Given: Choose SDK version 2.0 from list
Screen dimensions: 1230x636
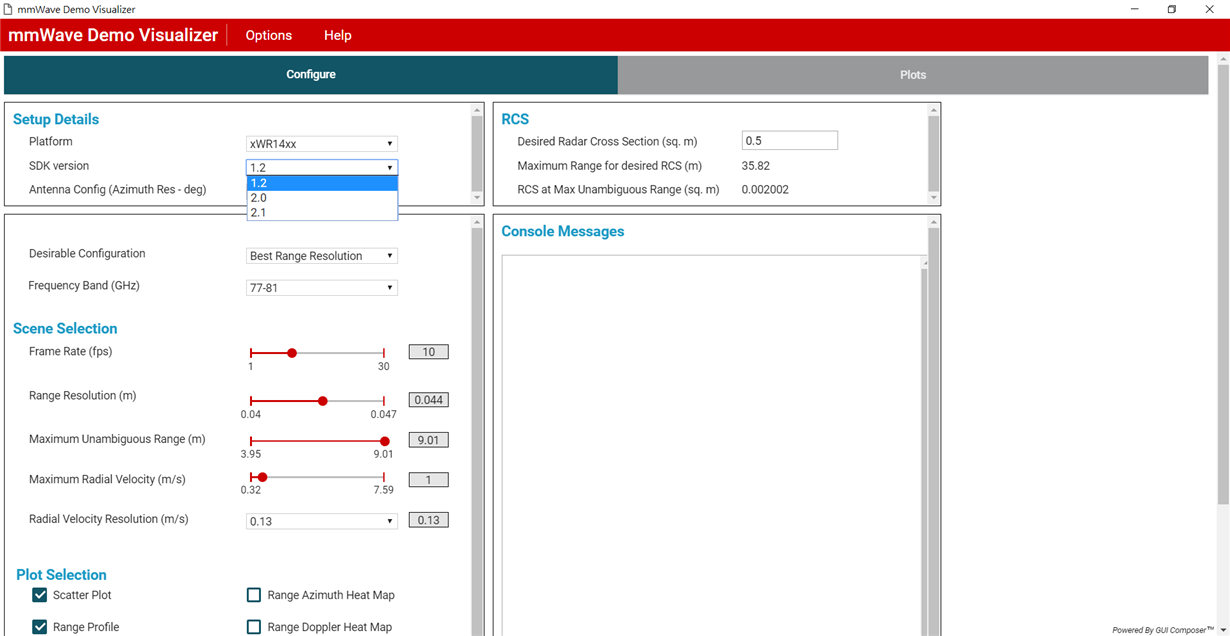Looking at the screenshot, I should click(322, 198).
